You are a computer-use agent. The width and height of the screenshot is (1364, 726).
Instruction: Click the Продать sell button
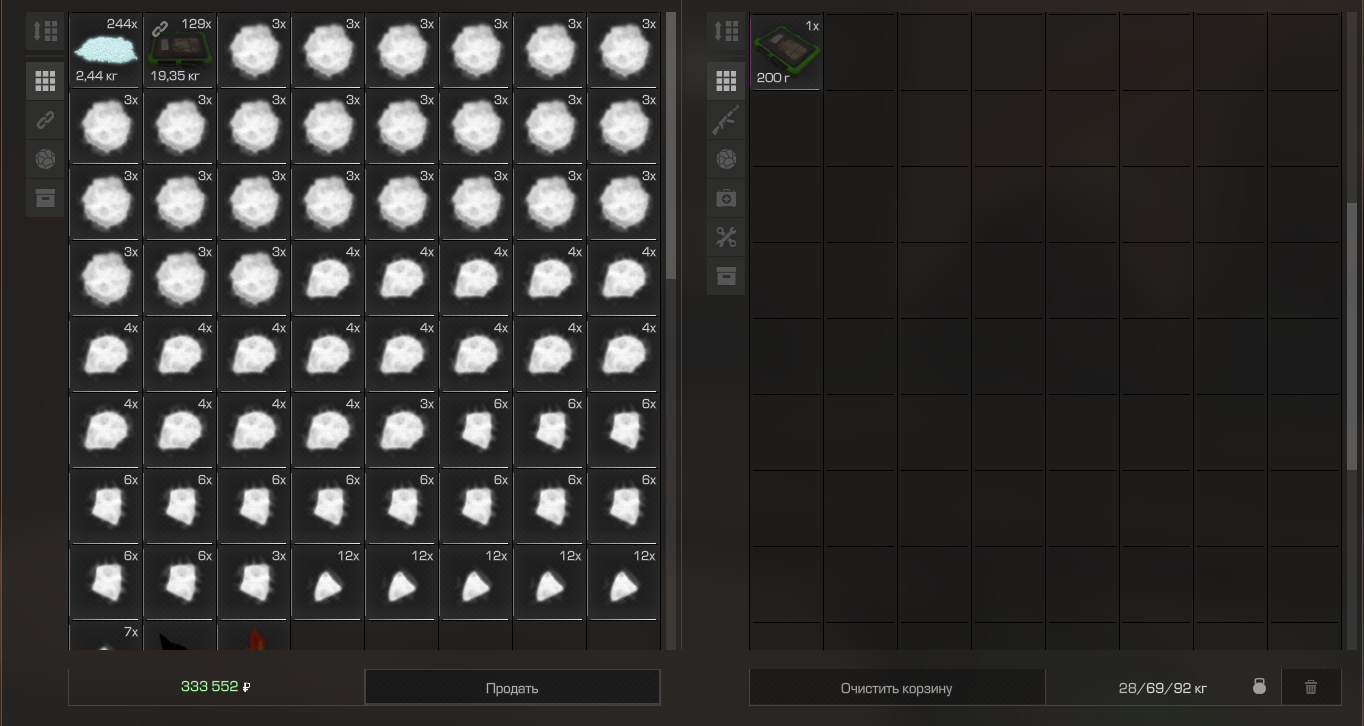pyautogui.click(x=512, y=688)
